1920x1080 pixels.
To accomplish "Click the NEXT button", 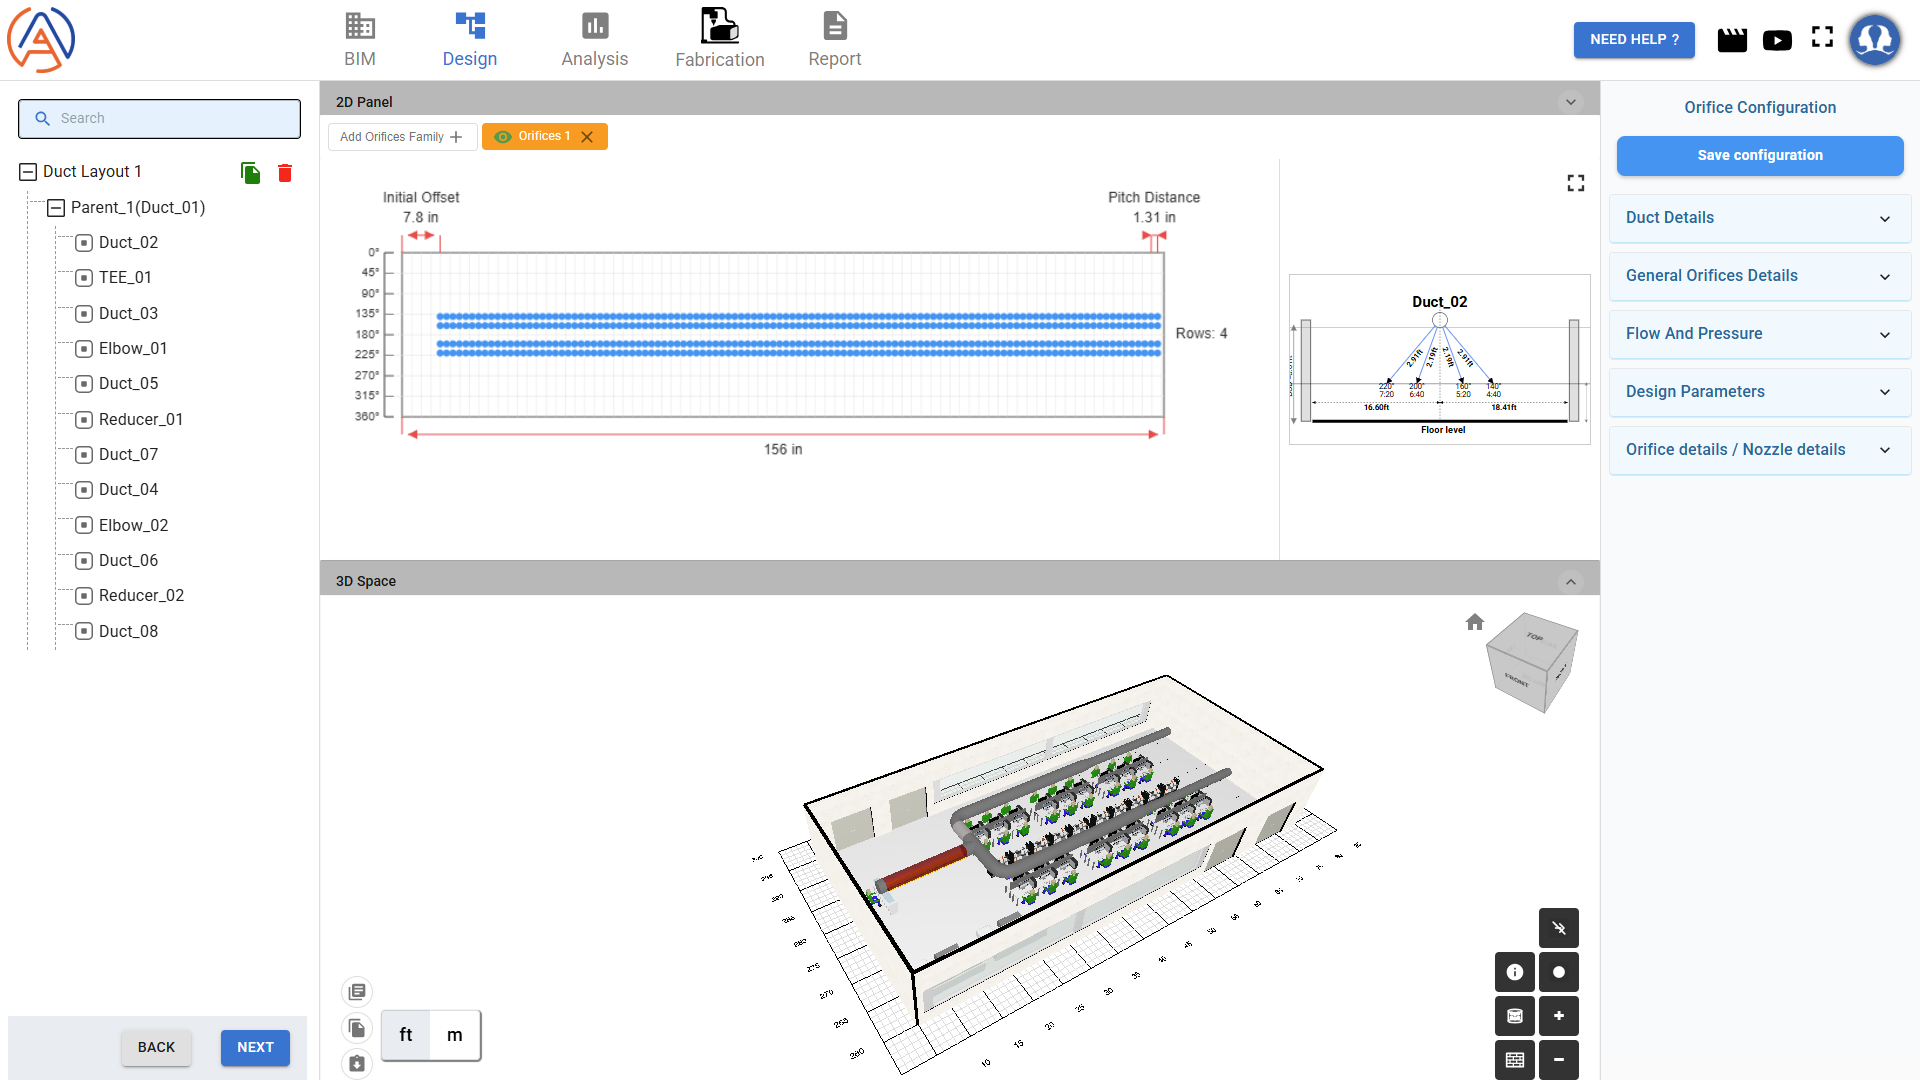I will point(255,1047).
